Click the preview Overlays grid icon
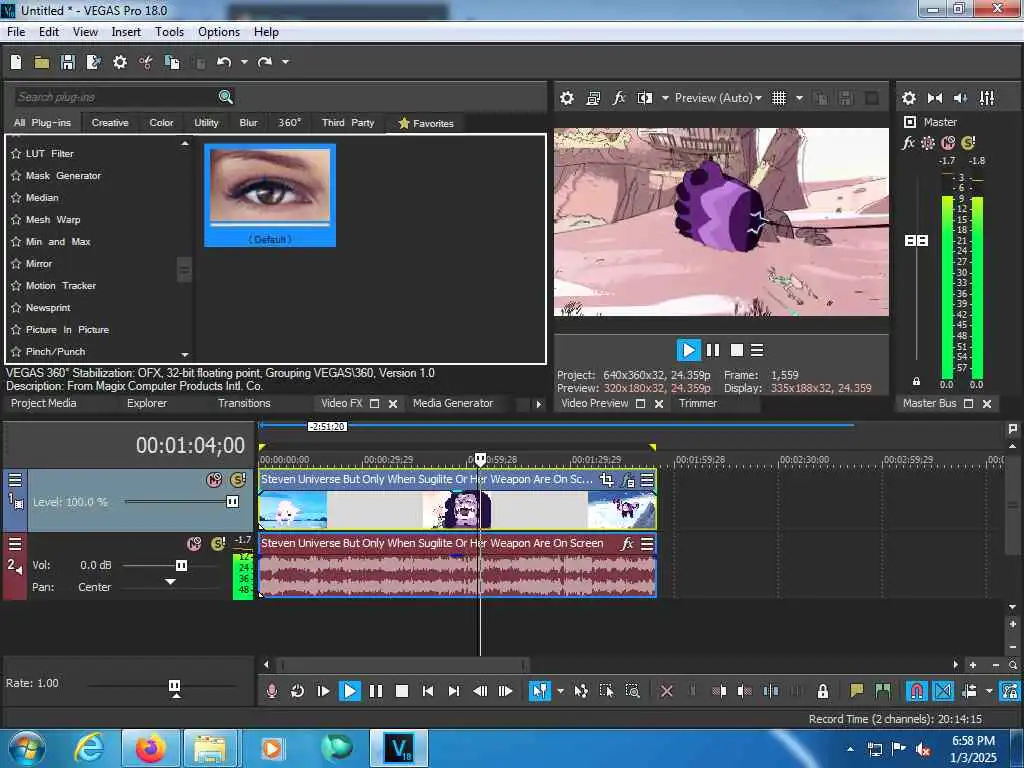Viewport: 1024px width, 768px height. point(778,98)
